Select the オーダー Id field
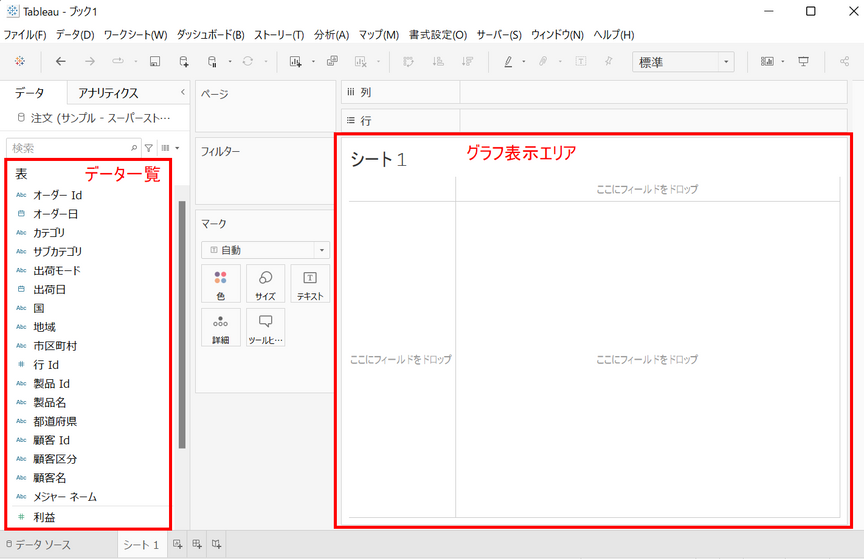The width and height of the screenshot is (864, 559). tap(58, 195)
